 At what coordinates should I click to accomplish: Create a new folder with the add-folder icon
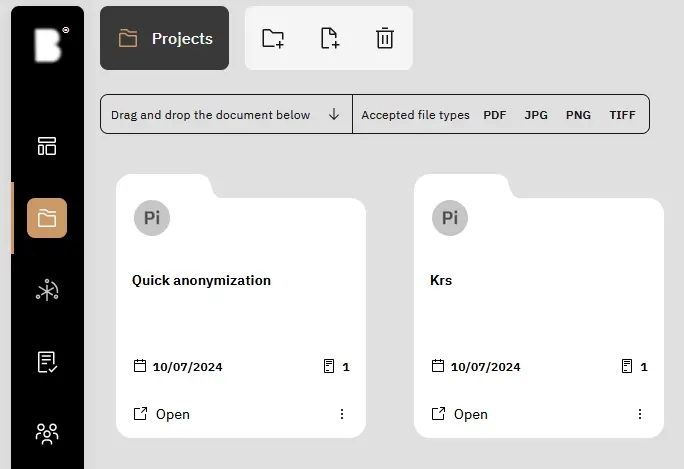[273, 38]
